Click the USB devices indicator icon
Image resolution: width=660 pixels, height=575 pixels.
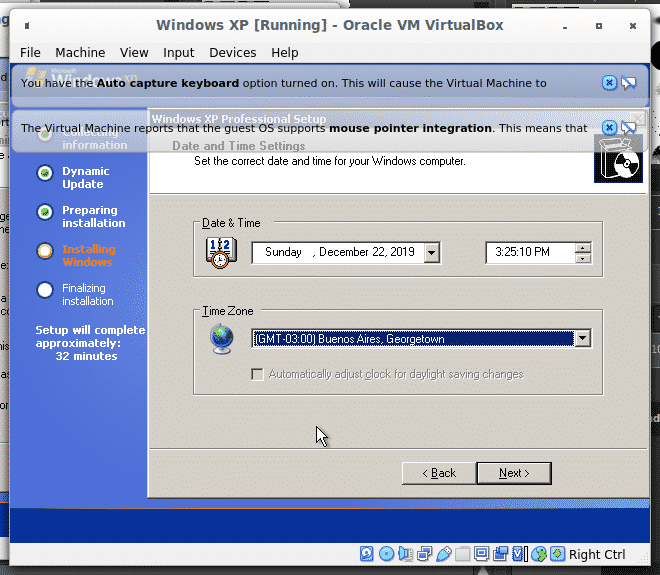point(444,554)
